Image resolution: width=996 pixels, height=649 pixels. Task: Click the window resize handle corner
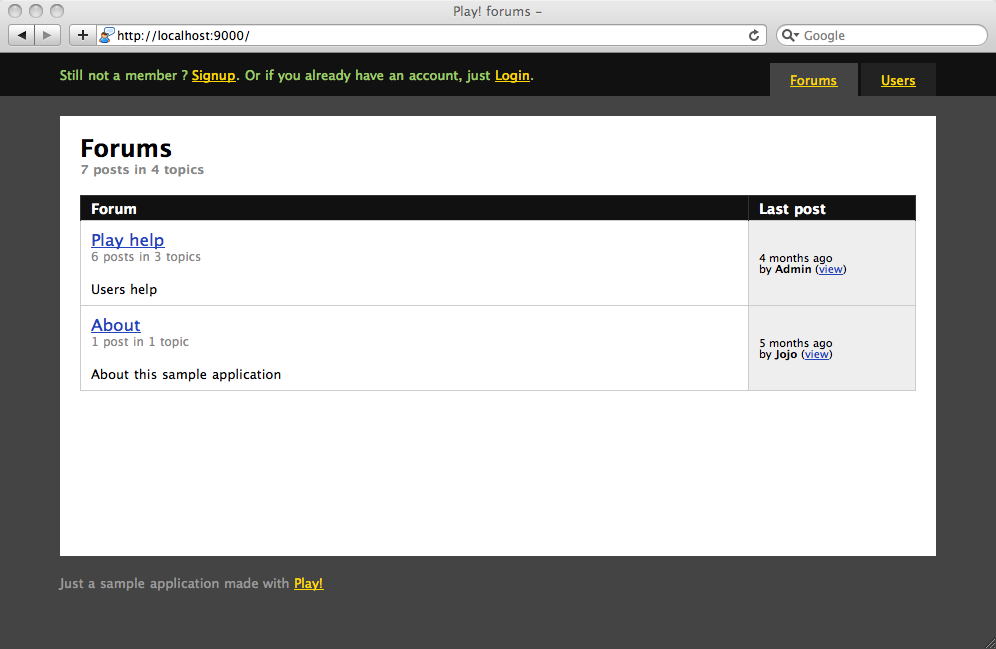coord(988,641)
